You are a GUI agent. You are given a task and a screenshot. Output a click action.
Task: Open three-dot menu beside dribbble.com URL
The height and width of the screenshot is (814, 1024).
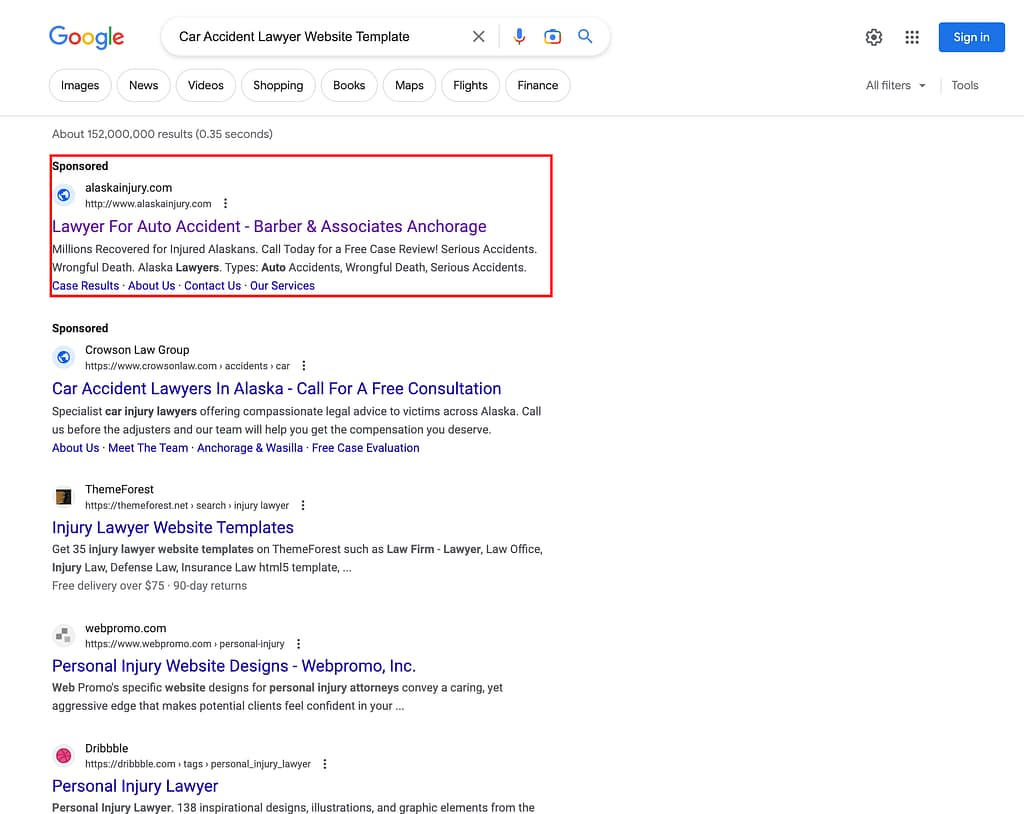325,764
